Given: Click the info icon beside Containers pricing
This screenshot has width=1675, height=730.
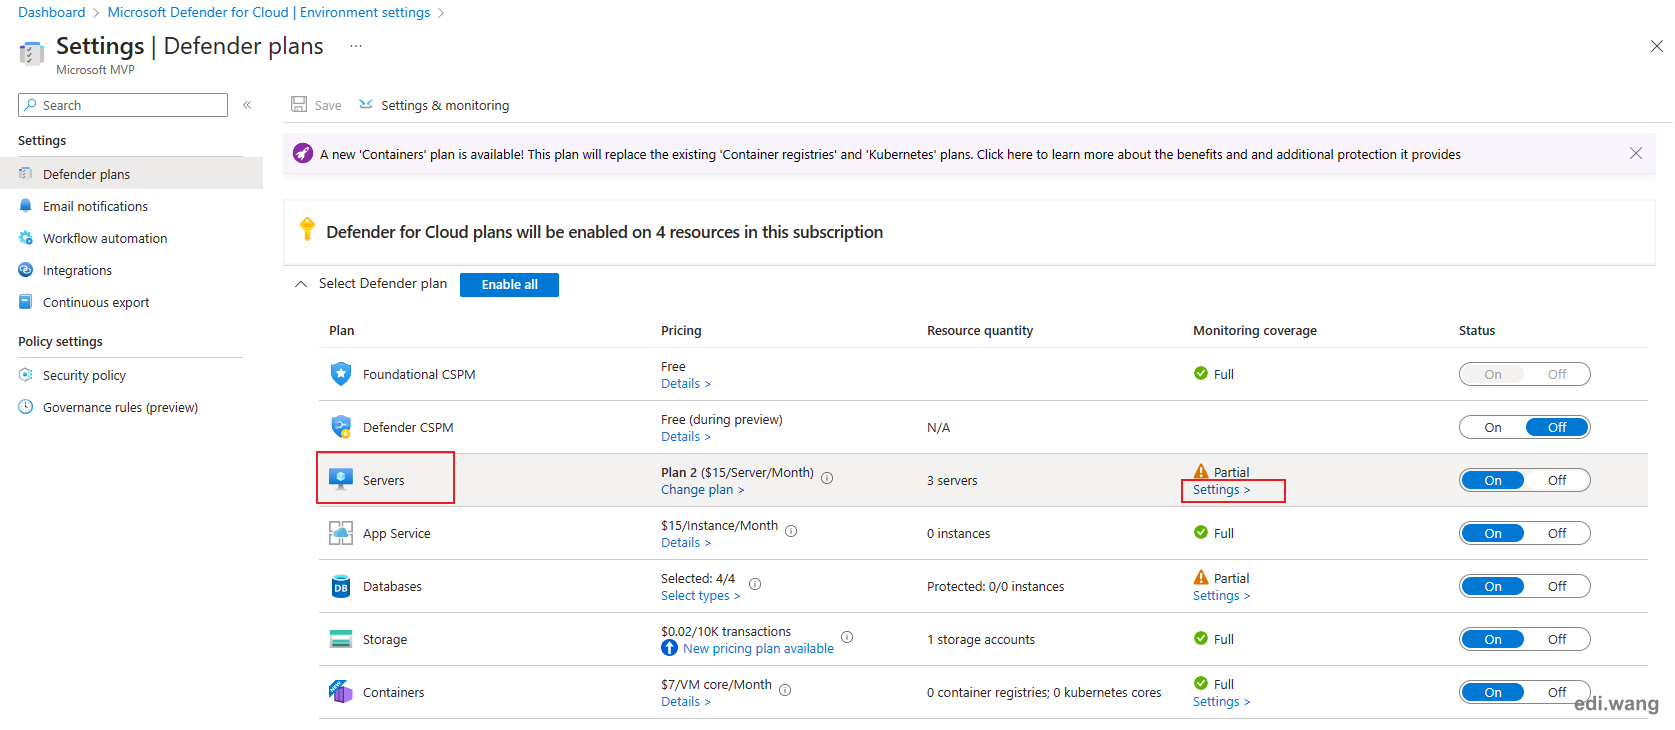Looking at the screenshot, I should (x=785, y=690).
